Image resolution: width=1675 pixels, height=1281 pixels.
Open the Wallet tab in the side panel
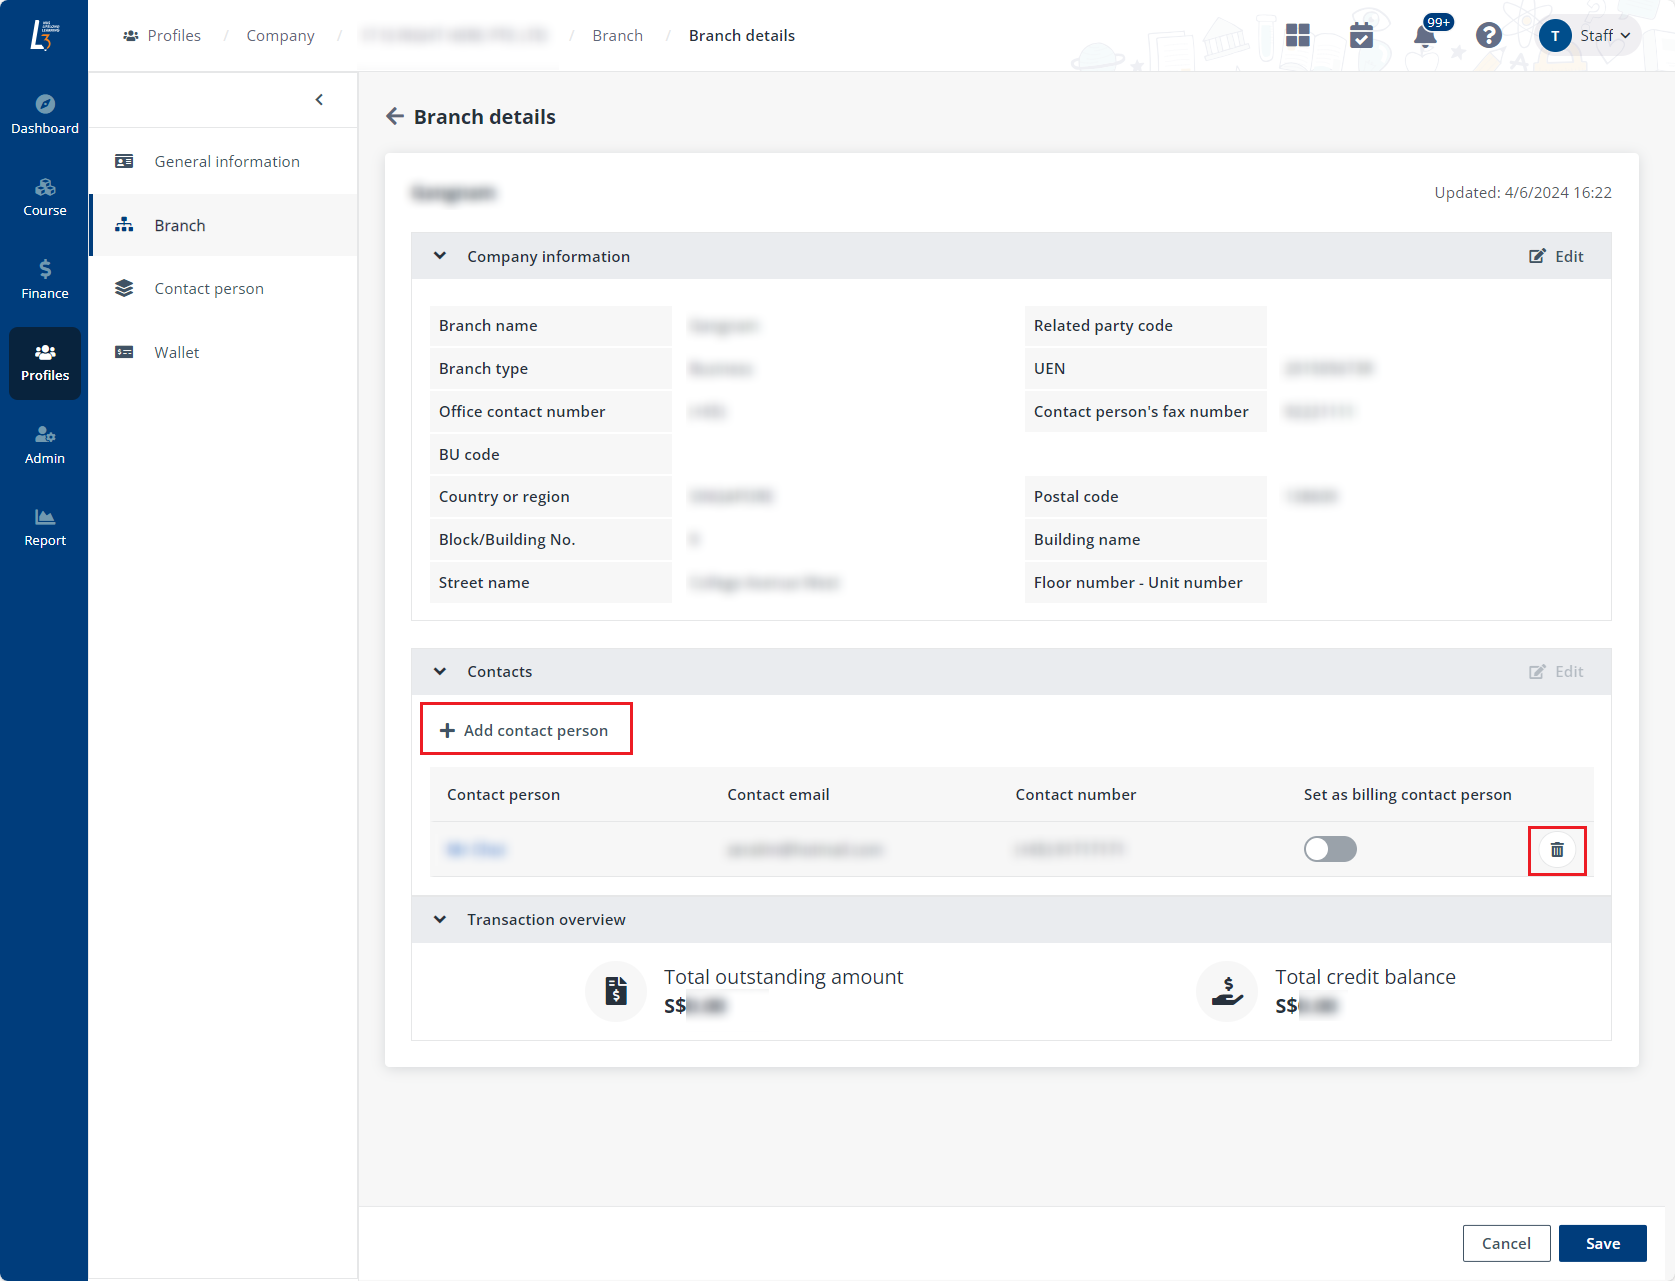tap(177, 352)
